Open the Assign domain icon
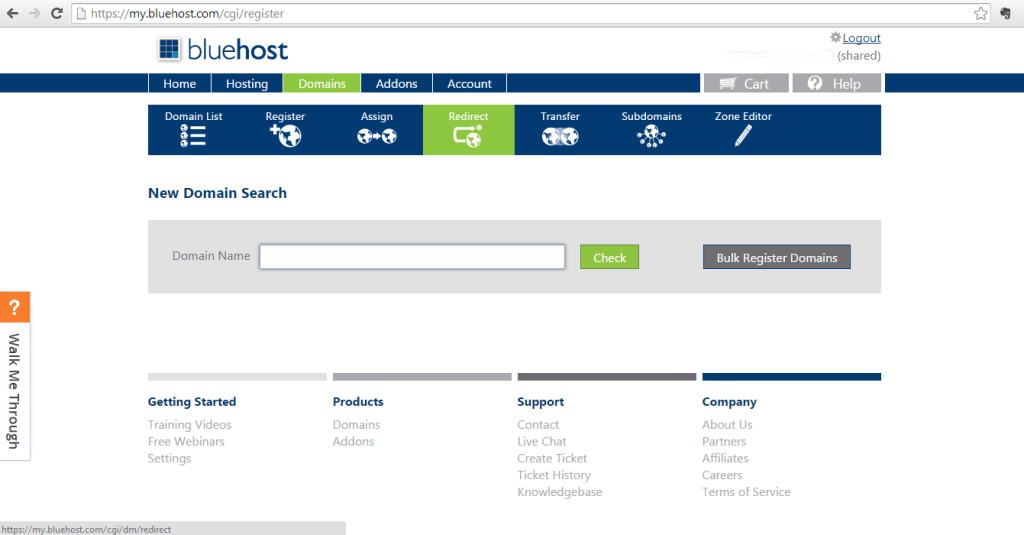1024x535 pixels. (377, 136)
